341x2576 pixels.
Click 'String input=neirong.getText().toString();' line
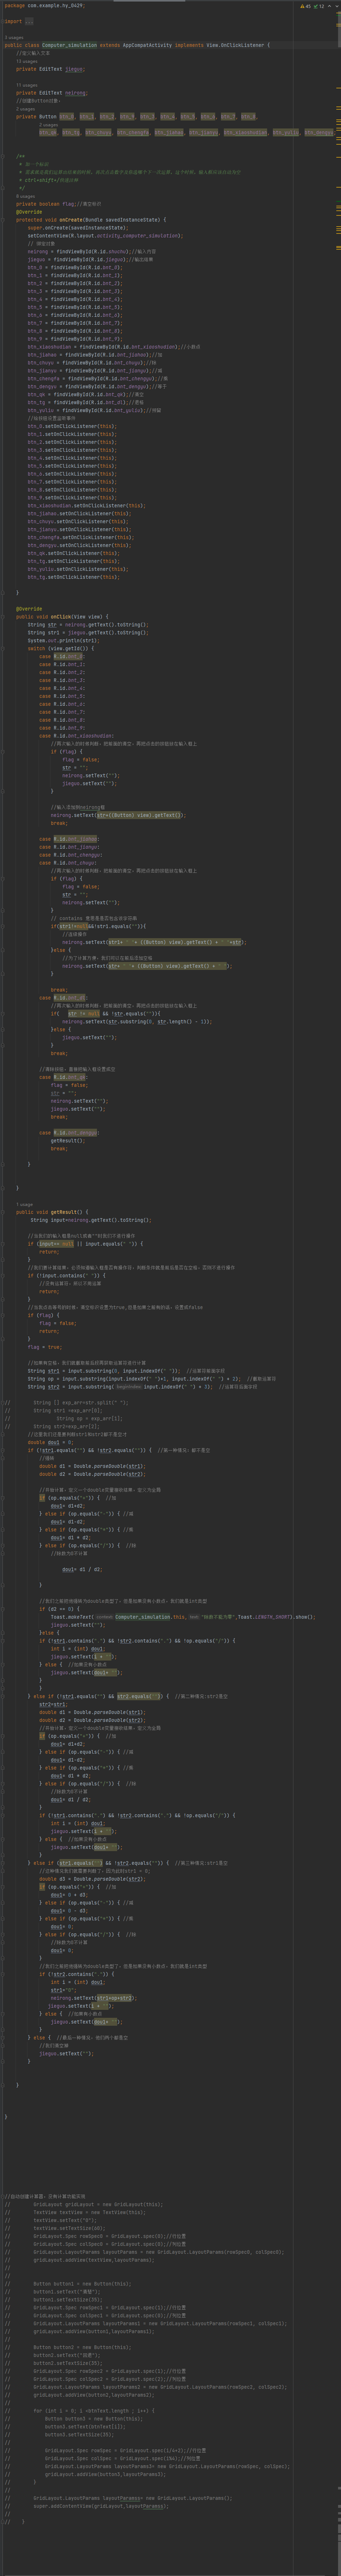[90, 1220]
